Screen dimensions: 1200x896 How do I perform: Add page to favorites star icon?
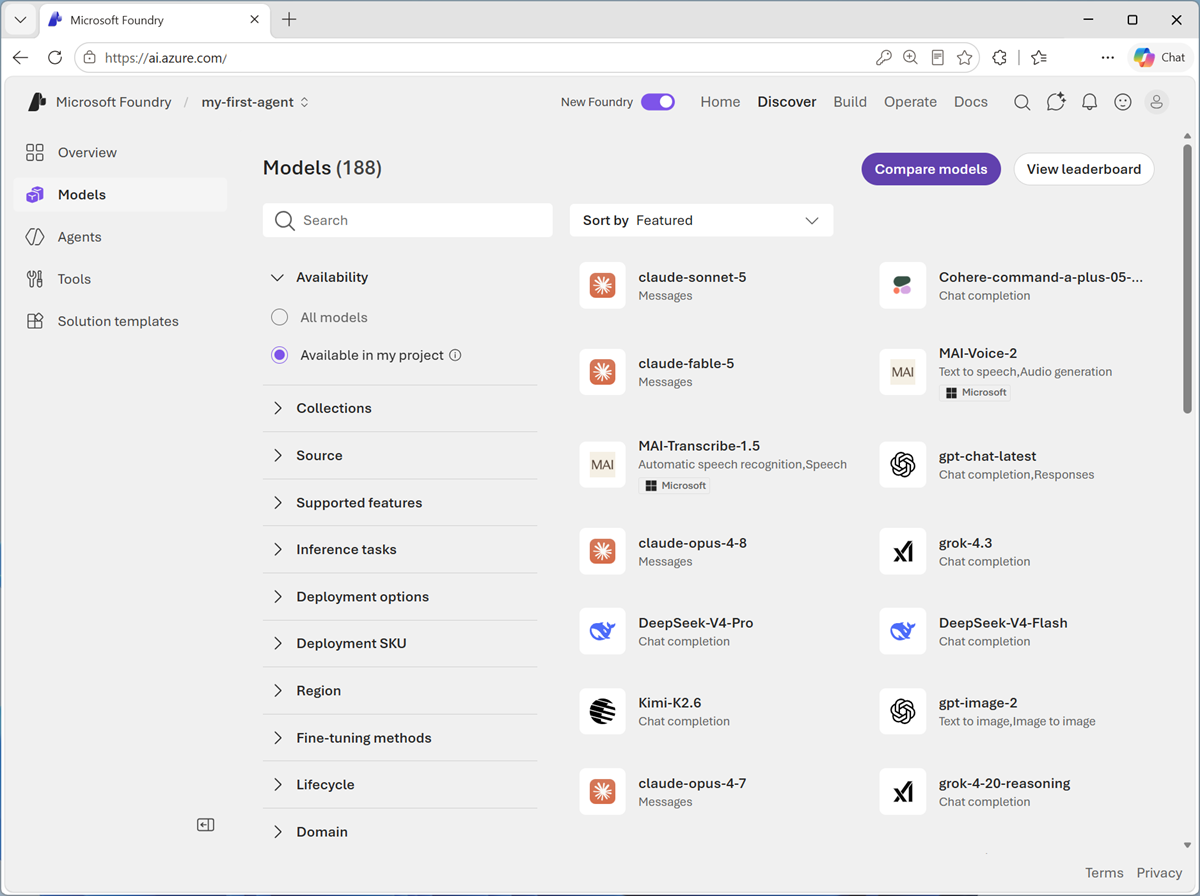pos(964,58)
